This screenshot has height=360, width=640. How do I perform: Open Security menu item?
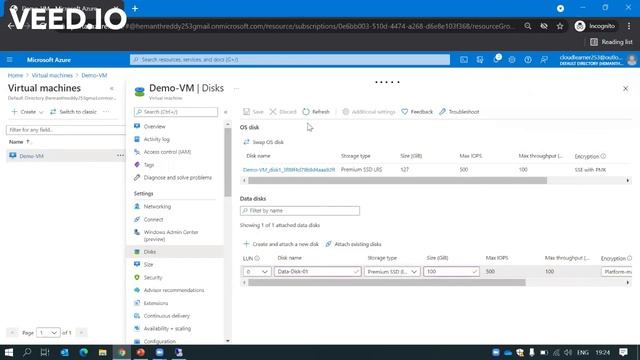[x=153, y=278]
